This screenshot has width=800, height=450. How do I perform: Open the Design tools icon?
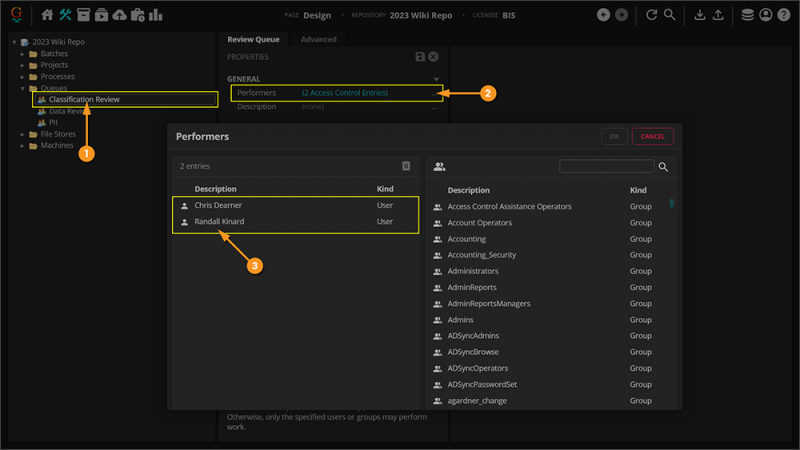coord(66,15)
